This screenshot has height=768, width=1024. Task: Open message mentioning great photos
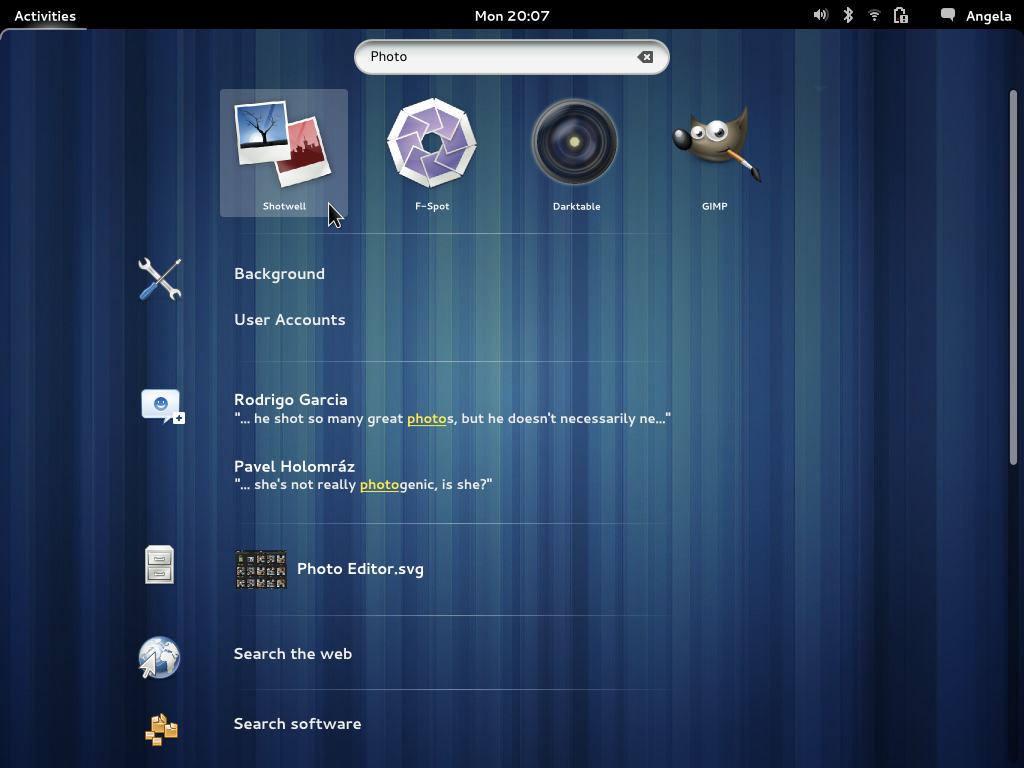(453, 419)
